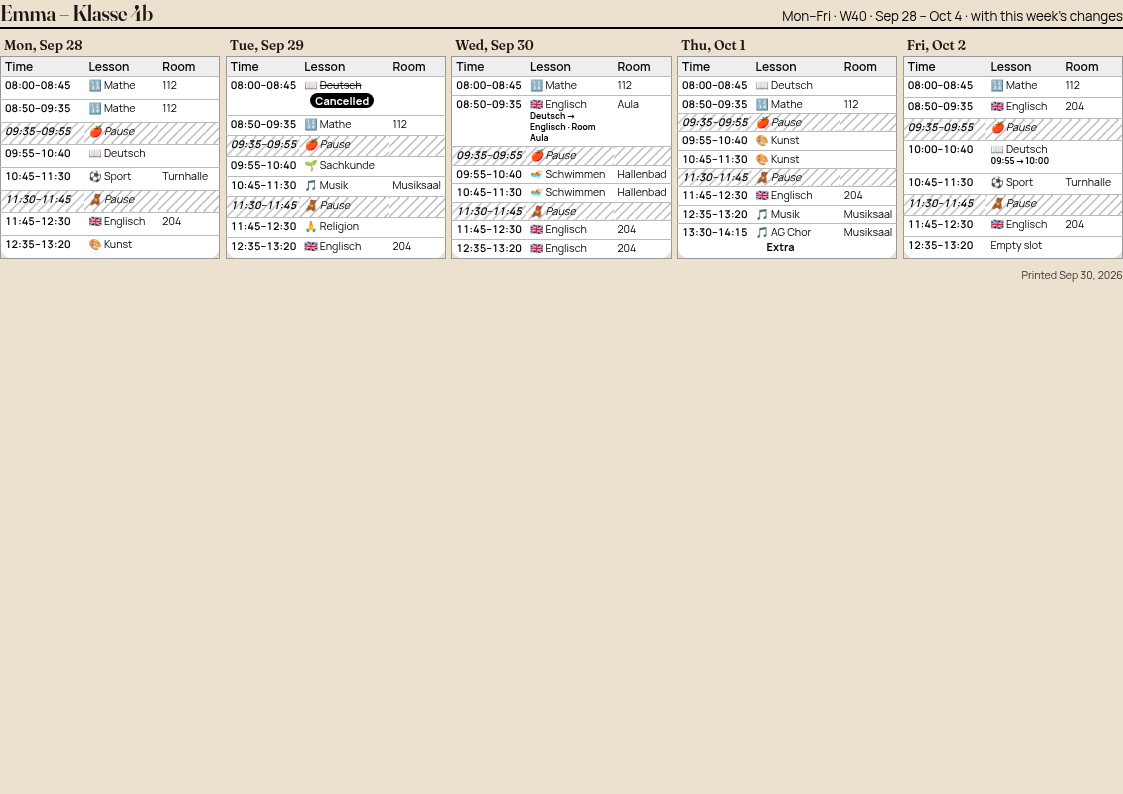Select the "Aula" room cell on Wednesday
This screenshot has height=794, width=1123.
(x=628, y=104)
